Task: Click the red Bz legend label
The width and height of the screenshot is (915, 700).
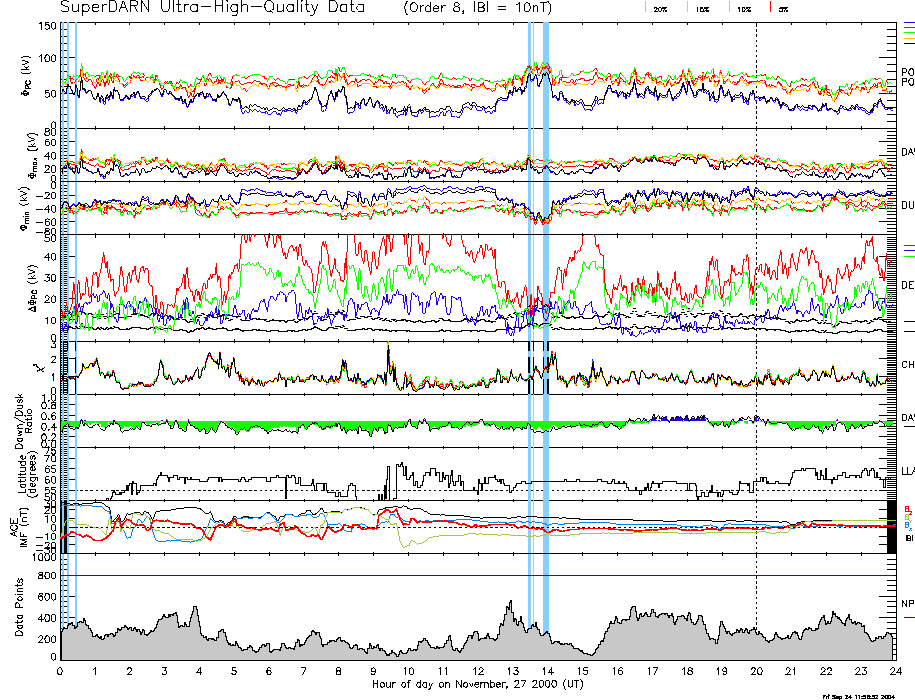Action: coord(907,508)
